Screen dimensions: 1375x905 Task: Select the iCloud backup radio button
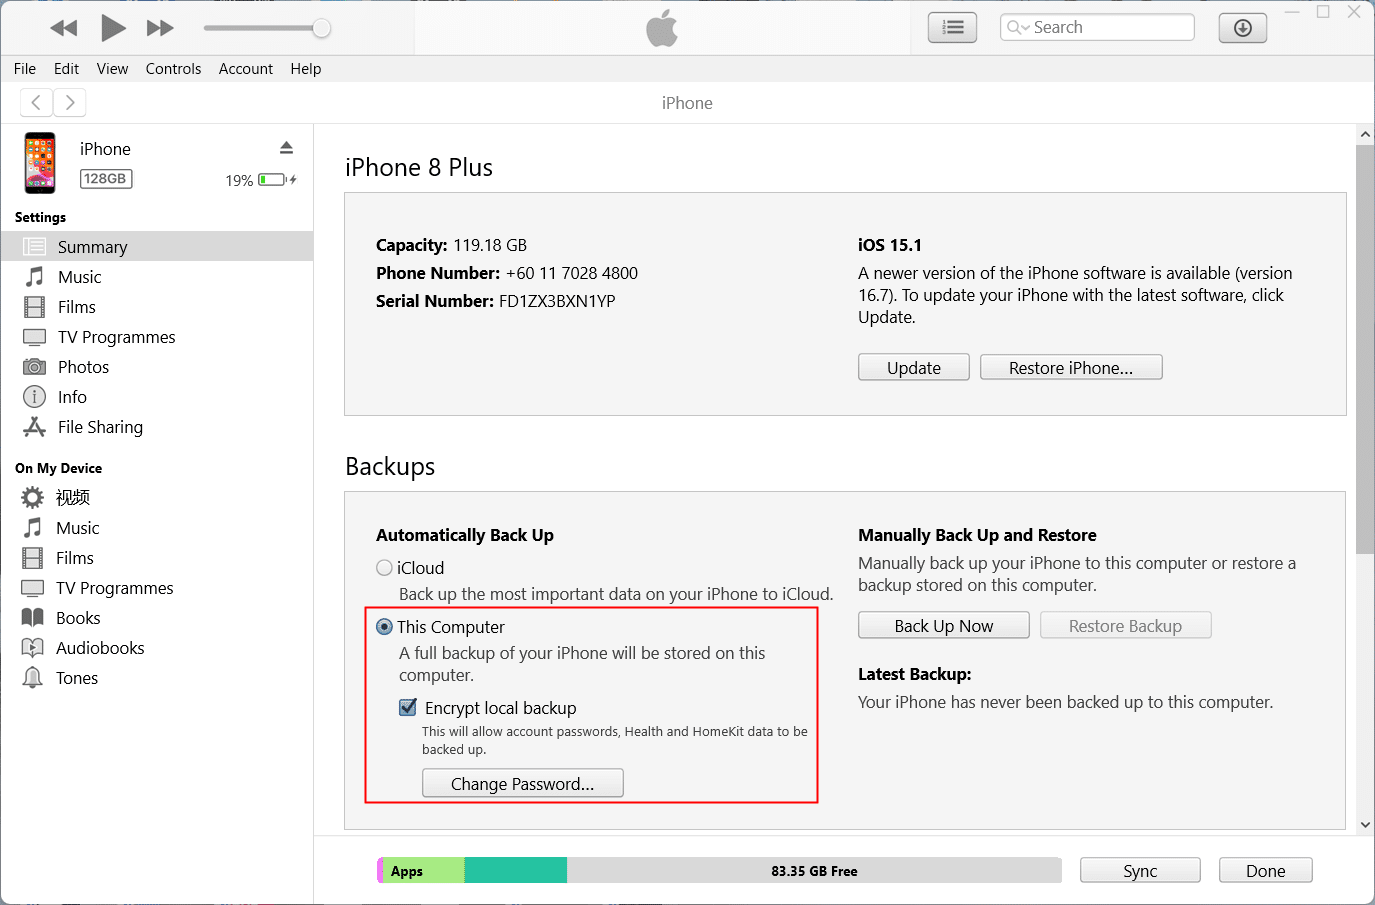point(384,568)
